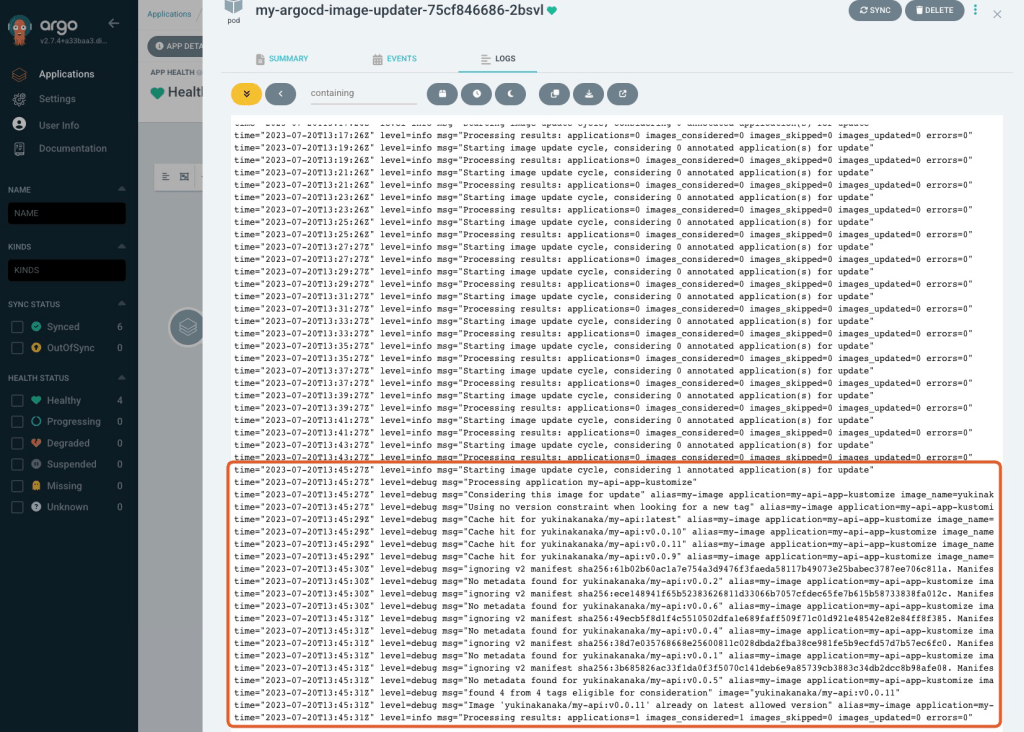Open the vertical three-dot more actions menu
The height and width of the screenshot is (732, 1024).
click(x=976, y=11)
